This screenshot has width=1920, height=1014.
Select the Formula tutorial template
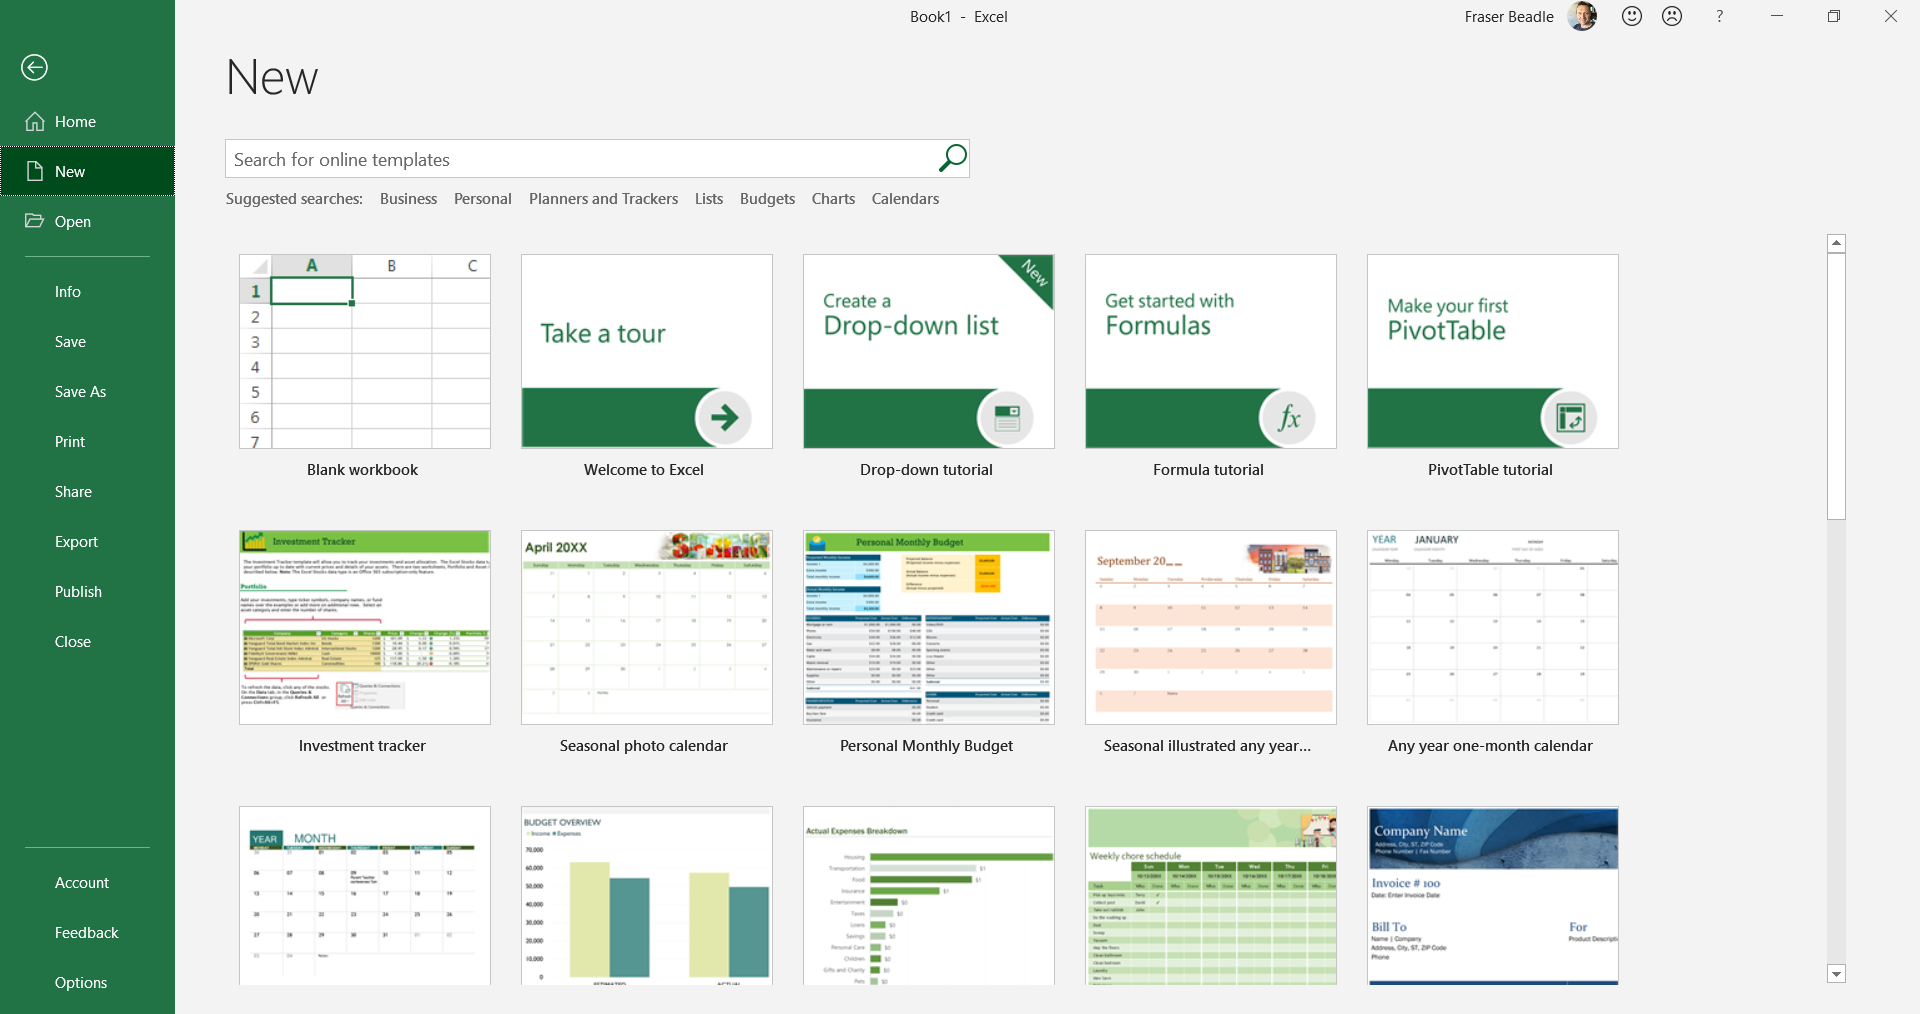coord(1211,351)
